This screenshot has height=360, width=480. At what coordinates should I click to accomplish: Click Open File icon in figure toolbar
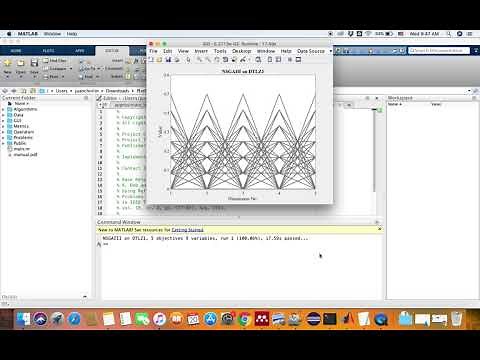[x=159, y=60]
